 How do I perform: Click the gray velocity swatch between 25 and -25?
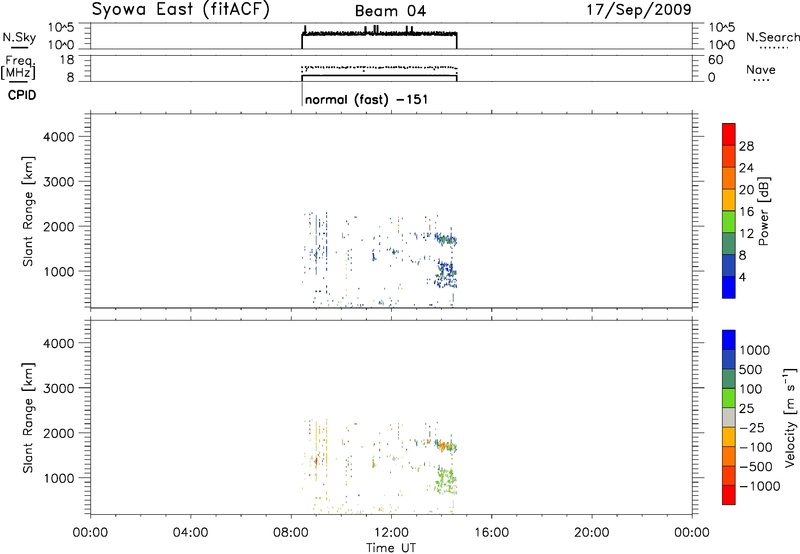tap(729, 417)
